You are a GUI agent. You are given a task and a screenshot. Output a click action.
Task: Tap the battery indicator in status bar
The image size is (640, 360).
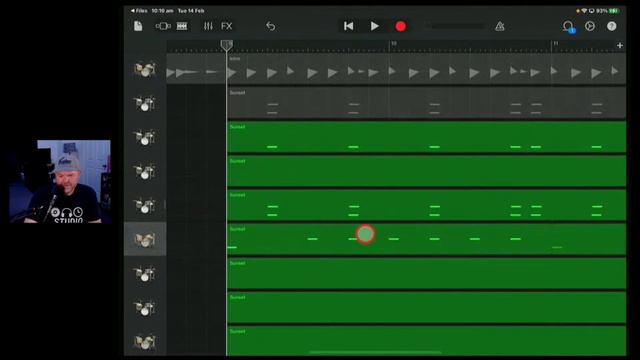pyautogui.click(x=614, y=11)
